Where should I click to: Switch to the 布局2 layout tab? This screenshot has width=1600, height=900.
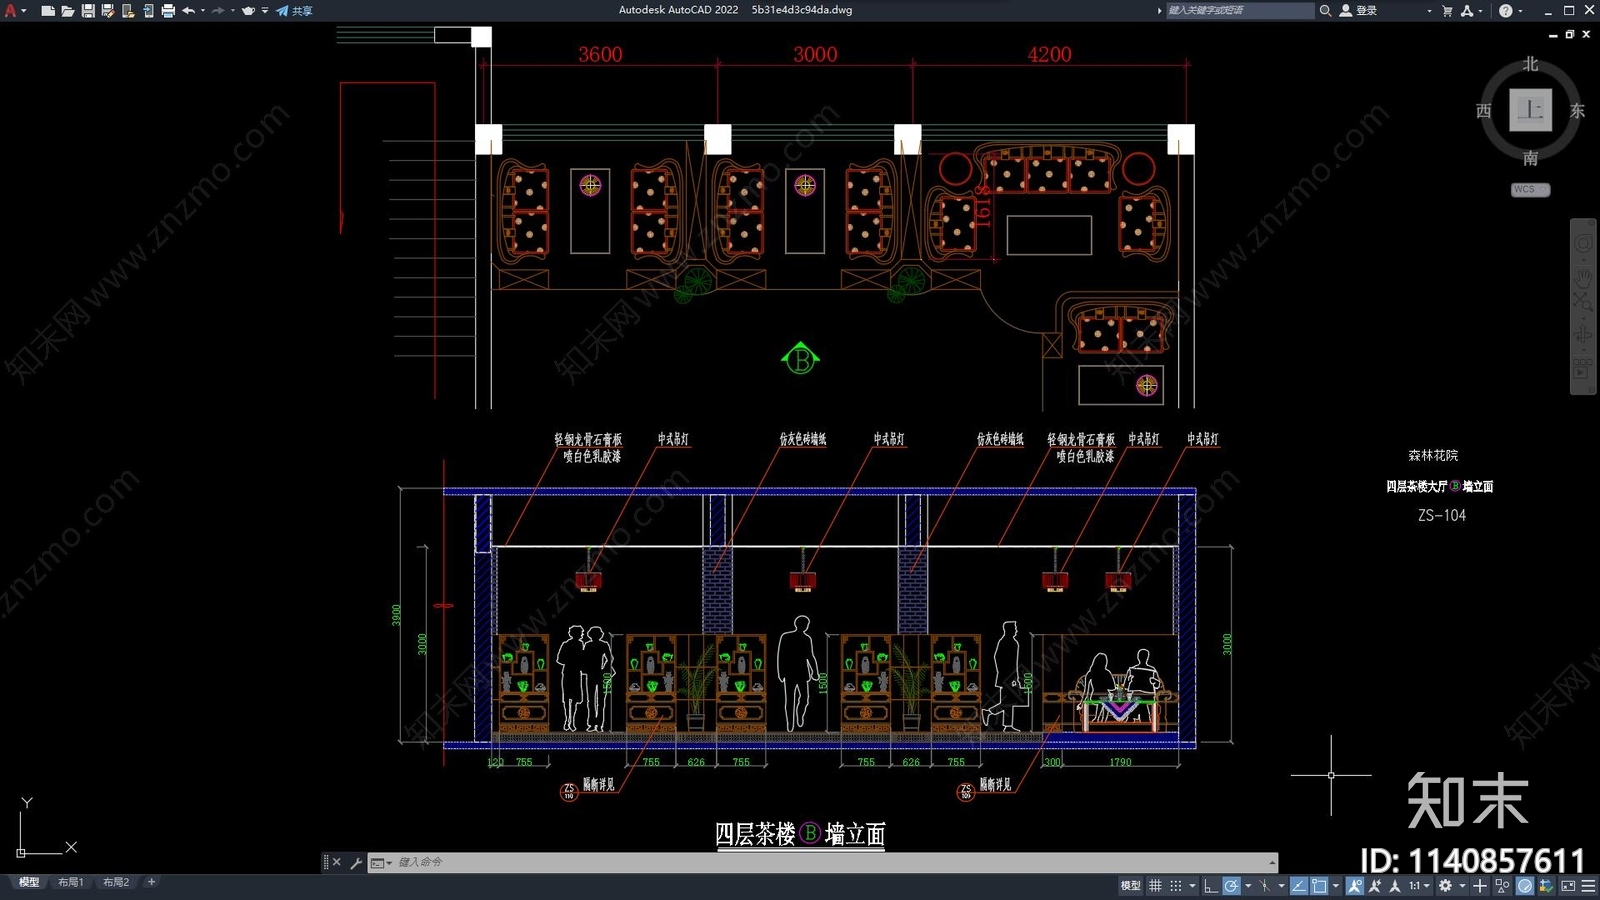click(x=116, y=882)
